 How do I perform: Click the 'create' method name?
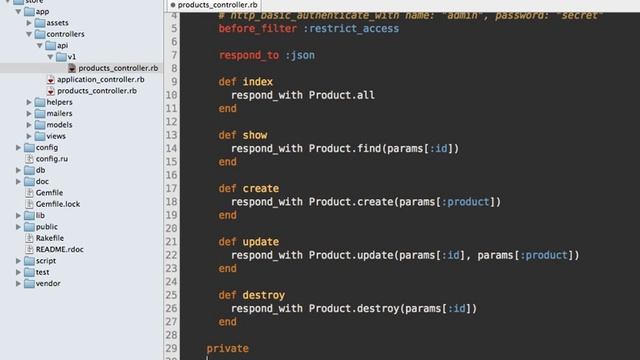click(261, 189)
